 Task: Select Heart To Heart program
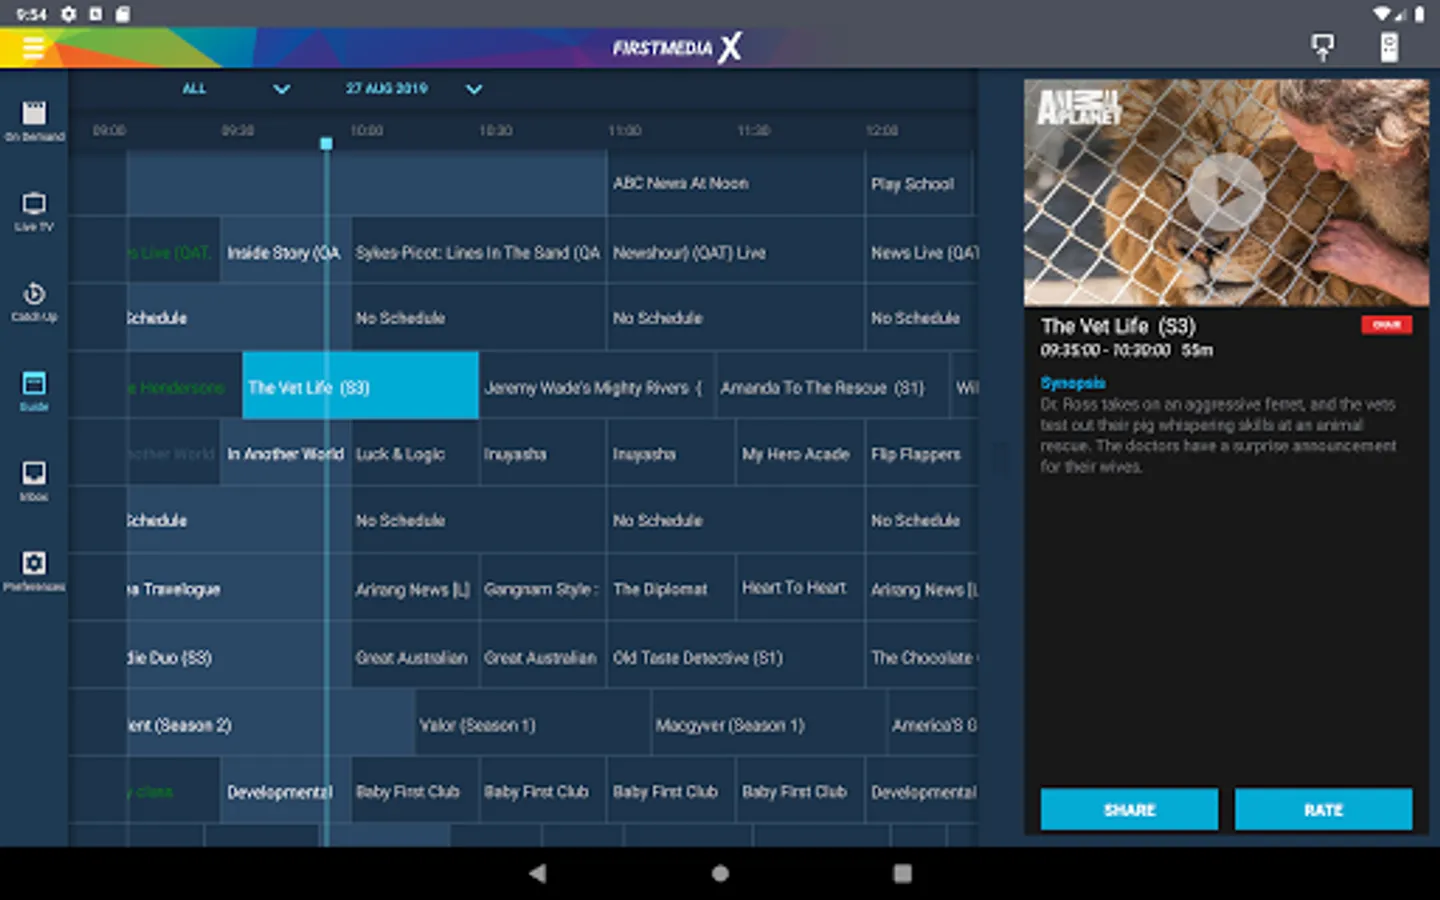[x=800, y=588]
